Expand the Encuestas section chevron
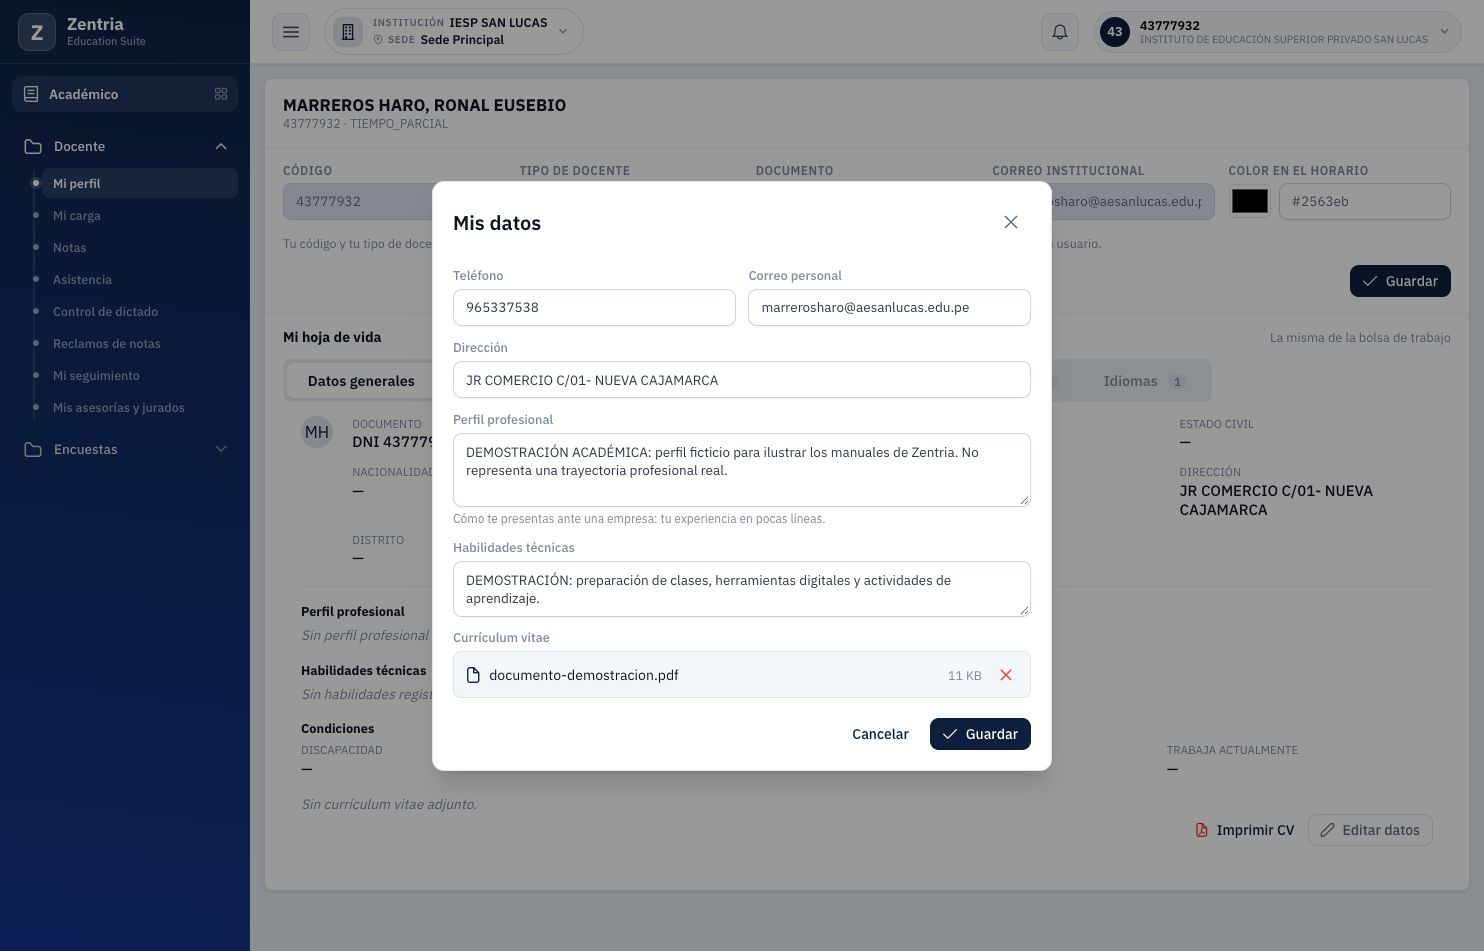The width and height of the screenshot is (1484, 951). (221, 449)
